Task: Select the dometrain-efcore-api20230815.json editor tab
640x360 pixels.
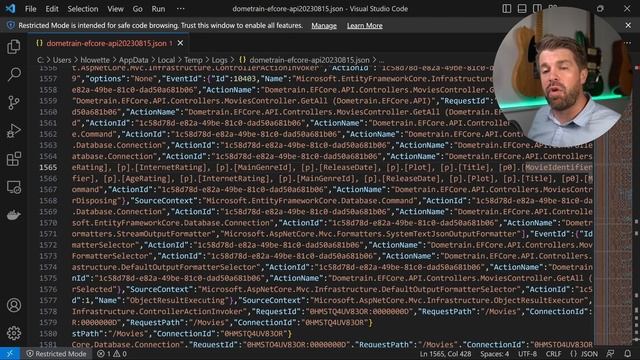Action: [x=107, y=43]
